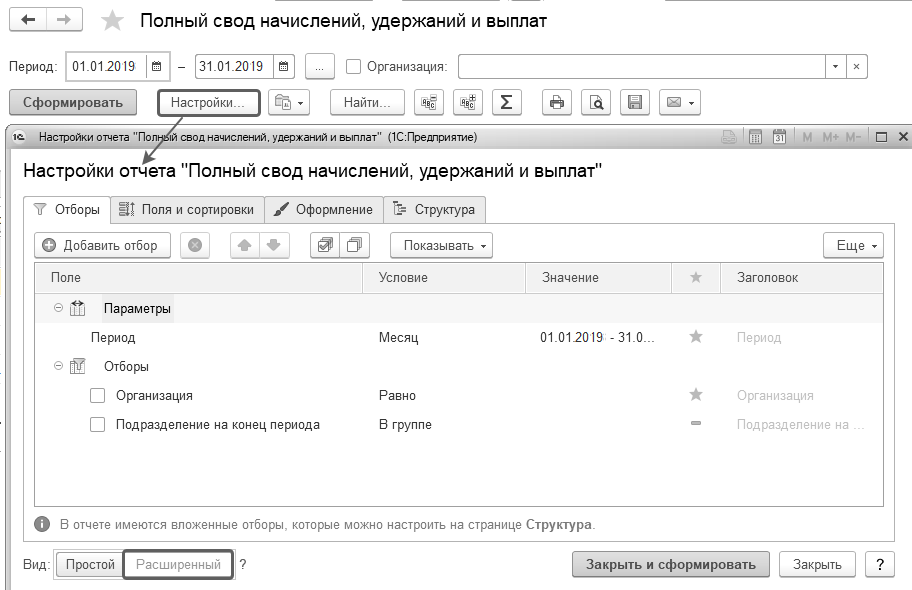The width and height of the screenshot is (912, 590).
Task: Toggle the star for the Период row
Action: (x=696, y=337)
